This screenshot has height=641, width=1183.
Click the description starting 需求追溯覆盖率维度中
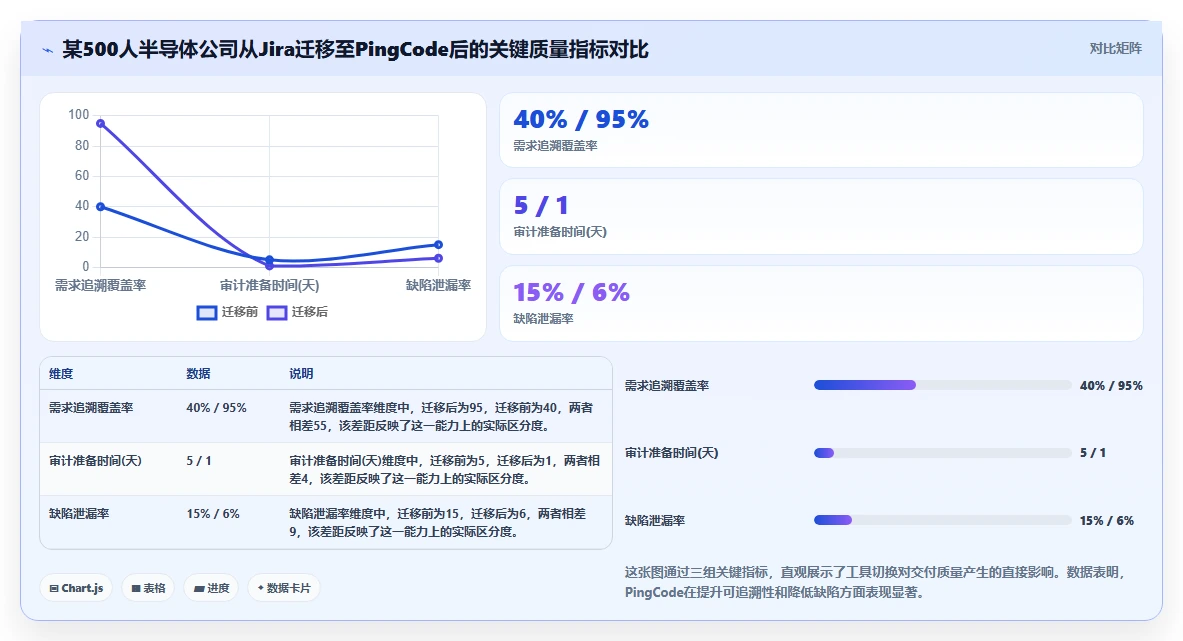441,416
